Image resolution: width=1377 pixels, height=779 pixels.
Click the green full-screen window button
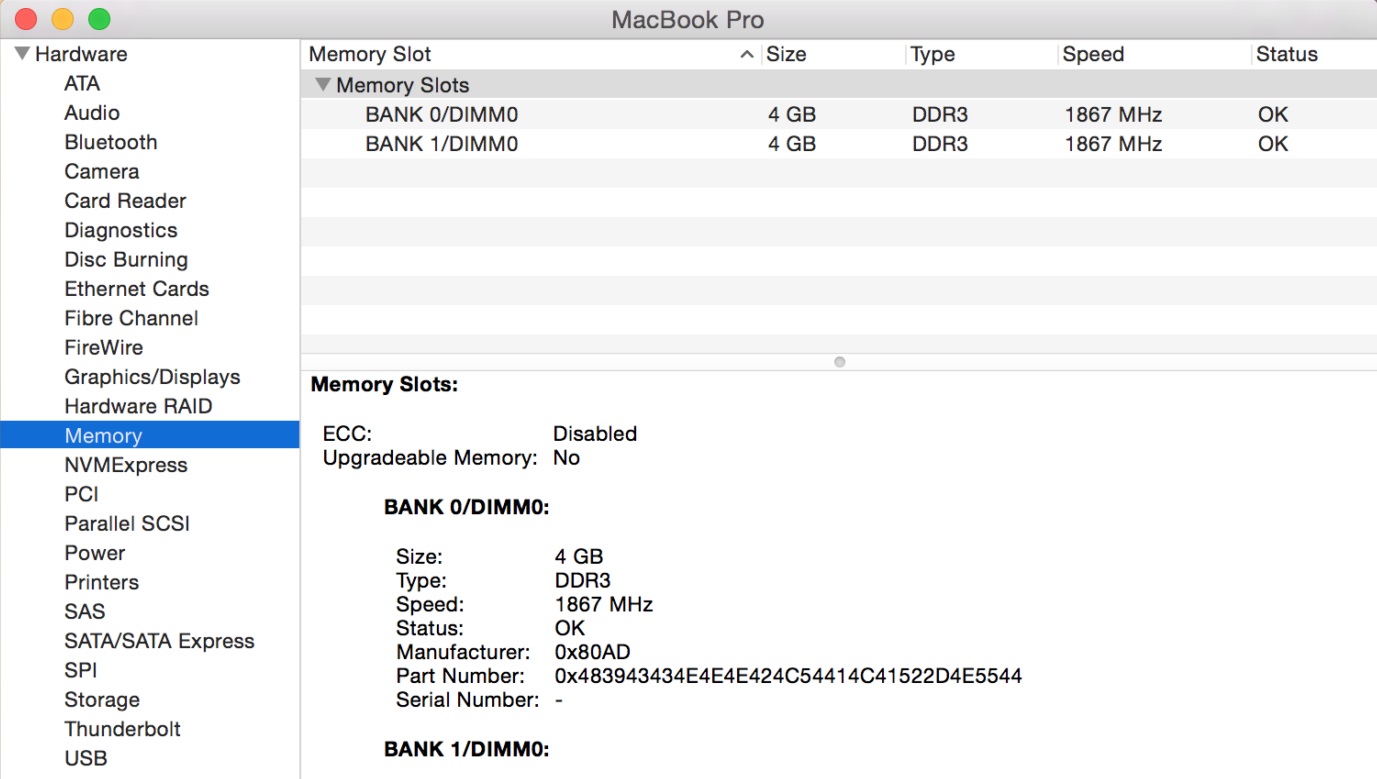tap(99, 19)
